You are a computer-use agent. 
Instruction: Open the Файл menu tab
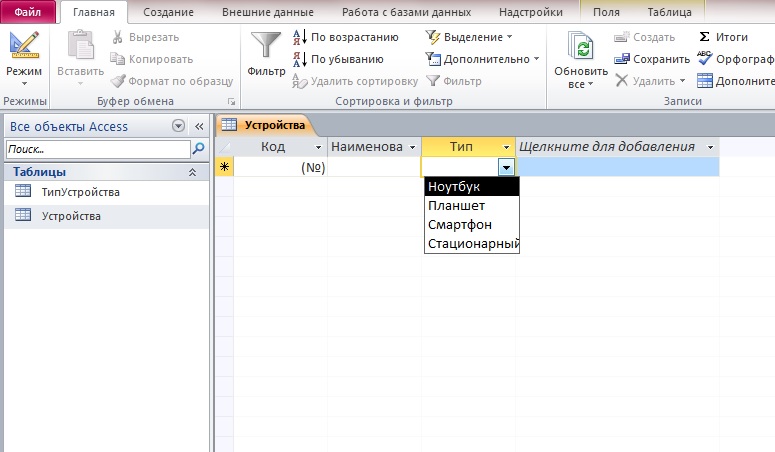point(28,12)
